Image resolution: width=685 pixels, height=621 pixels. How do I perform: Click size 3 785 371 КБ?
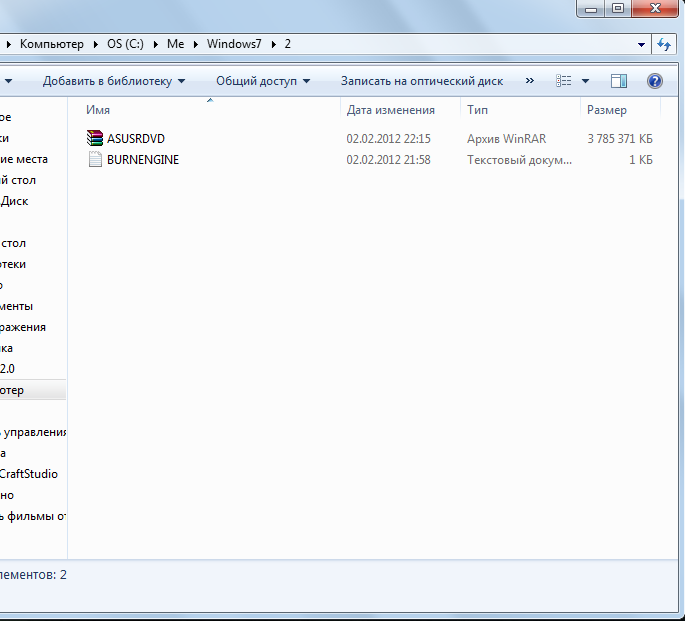click(x=620, y=139)
